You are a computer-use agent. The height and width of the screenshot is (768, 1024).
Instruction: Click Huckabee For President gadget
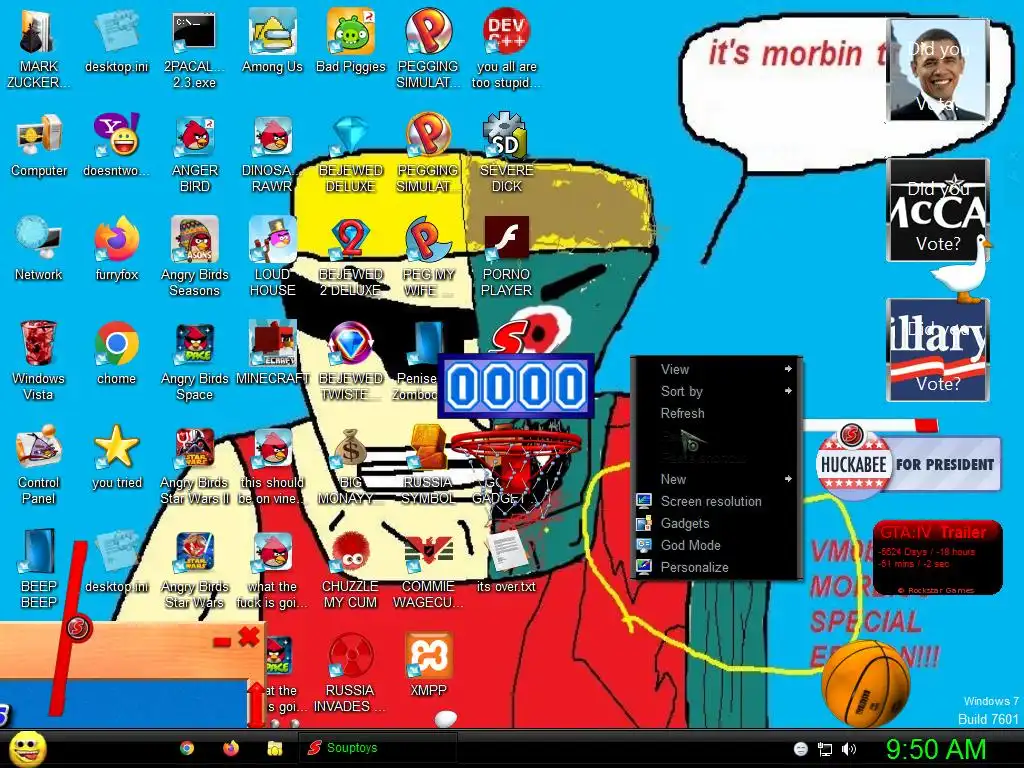pos(908,464)
